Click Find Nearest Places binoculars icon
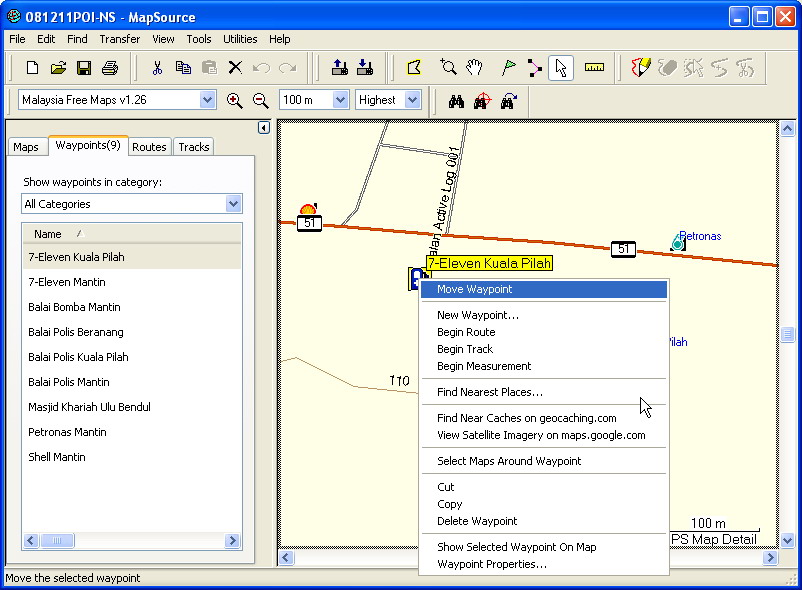This screenshot has height=590, width=802. tap(482, 101)
